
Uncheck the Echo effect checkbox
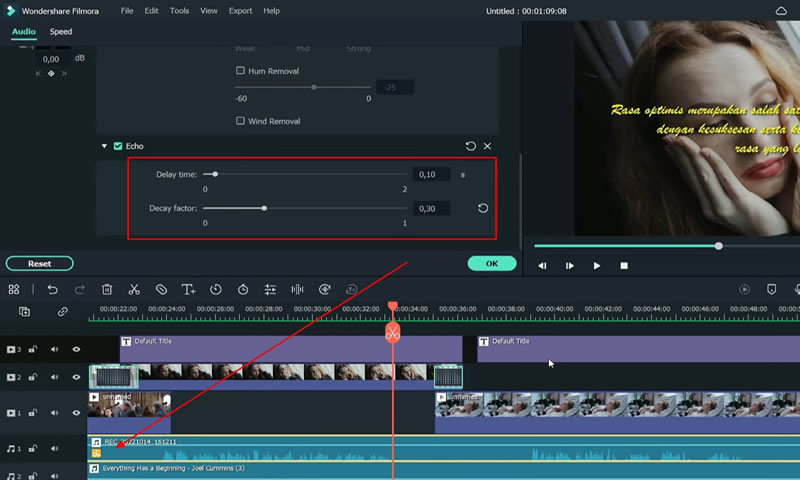pos(118,146)
